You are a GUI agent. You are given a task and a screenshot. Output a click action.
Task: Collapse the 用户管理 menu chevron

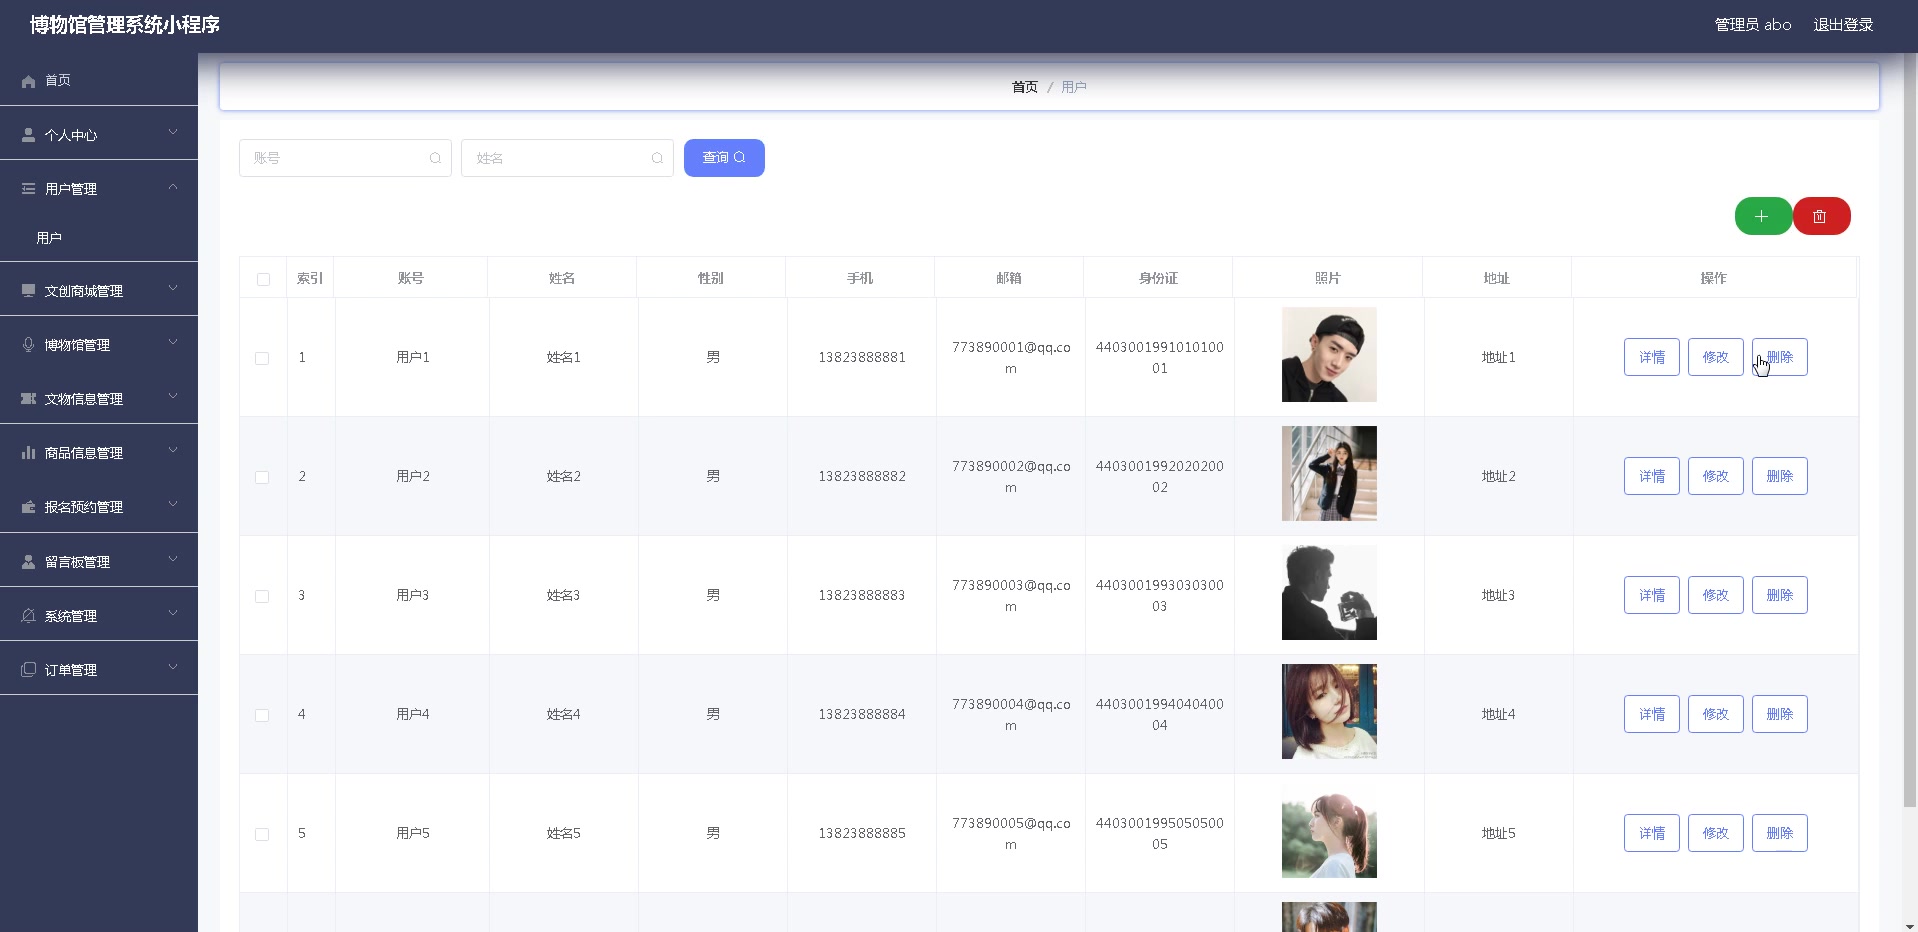[173, 187]
